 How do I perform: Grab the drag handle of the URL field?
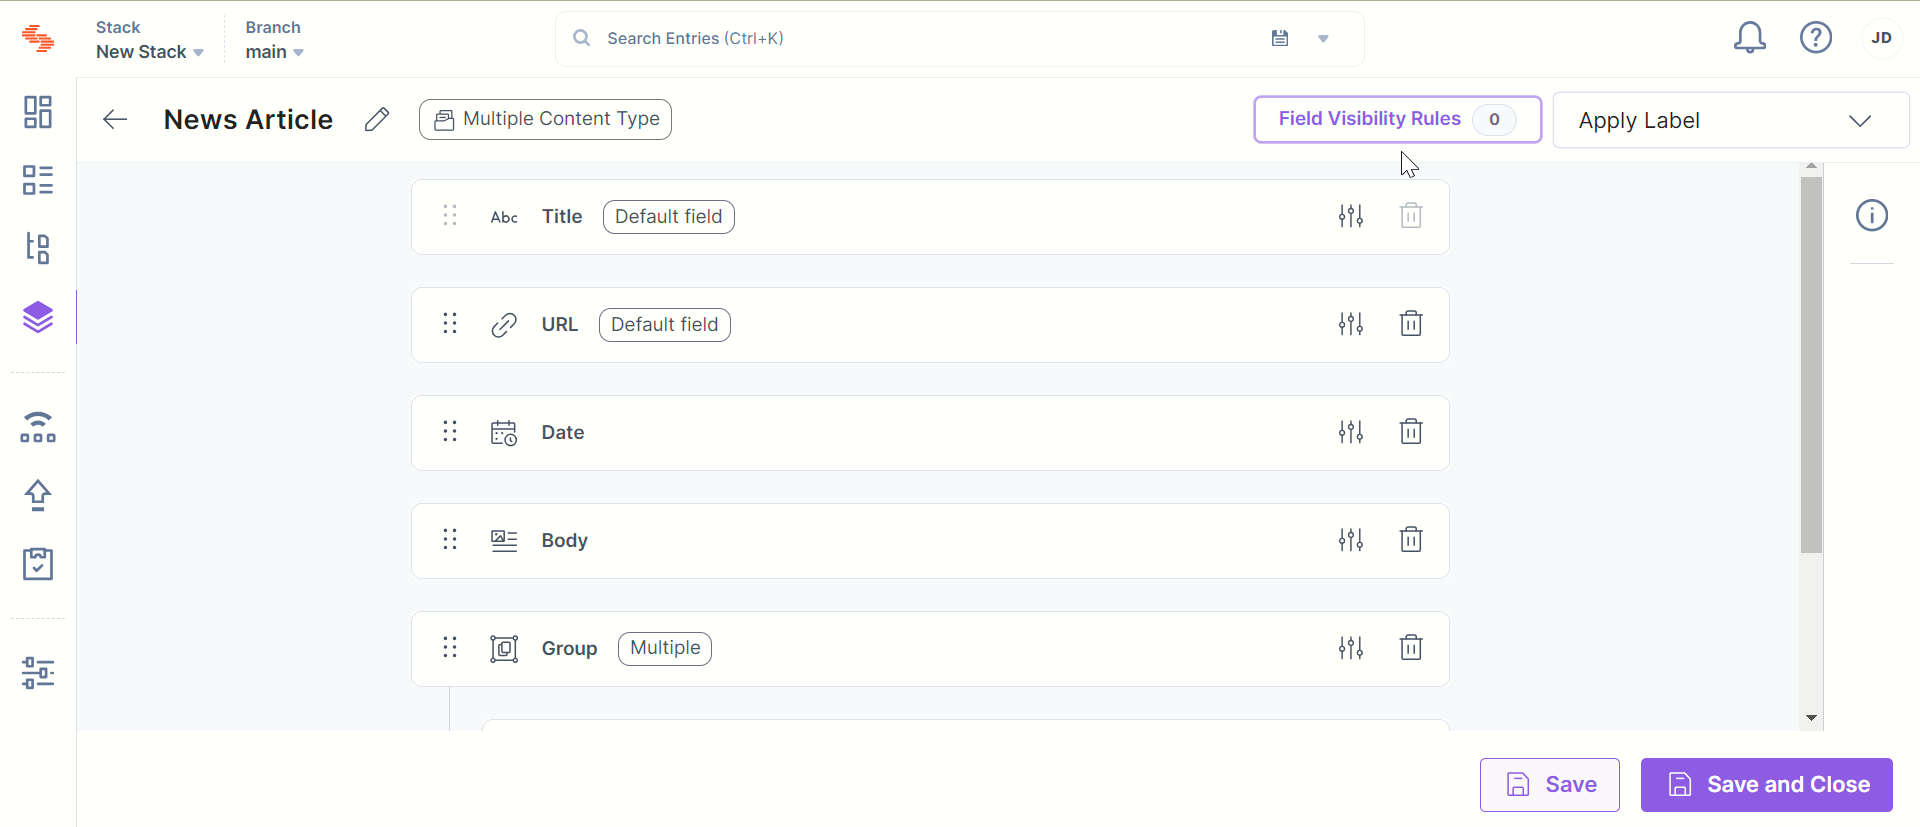click(450, 324)
